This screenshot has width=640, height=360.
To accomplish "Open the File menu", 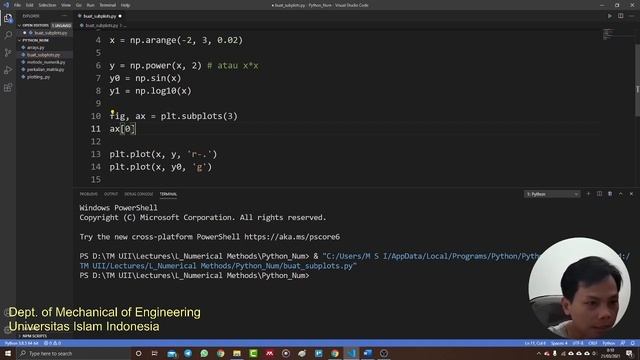I will [x=17, y=5].
